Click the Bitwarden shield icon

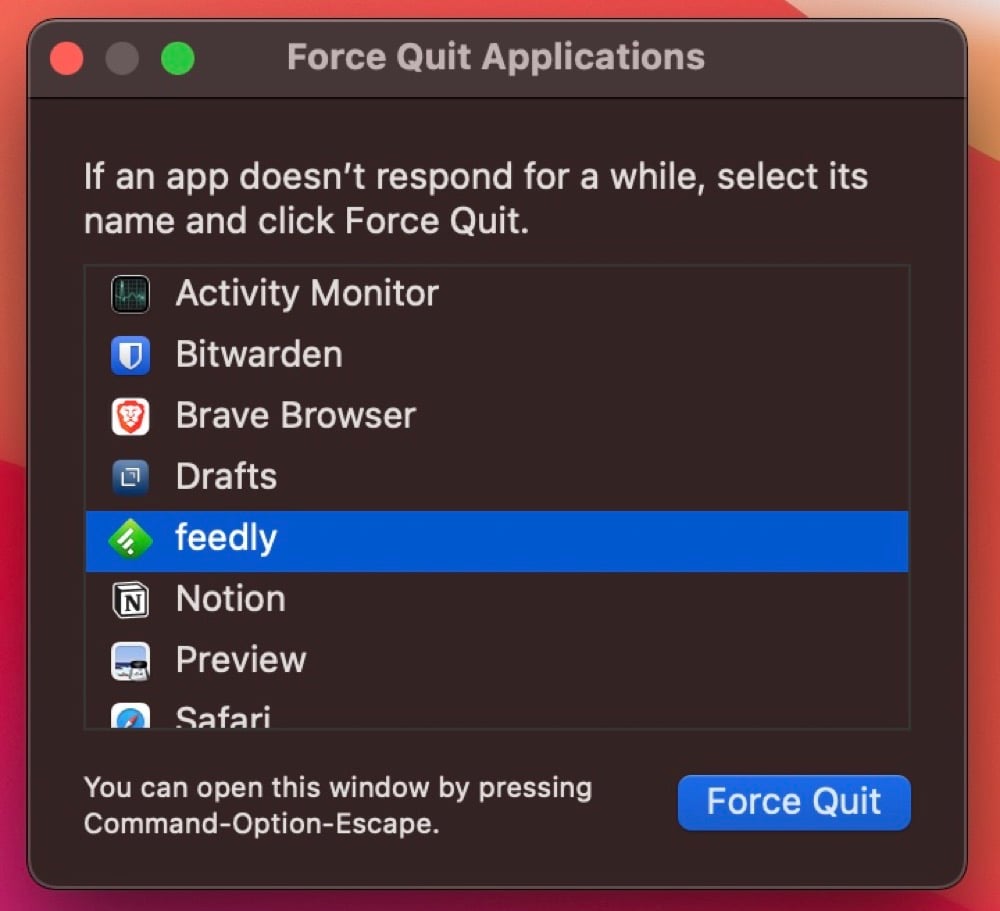pyautogui.click(x=130, y=355)
